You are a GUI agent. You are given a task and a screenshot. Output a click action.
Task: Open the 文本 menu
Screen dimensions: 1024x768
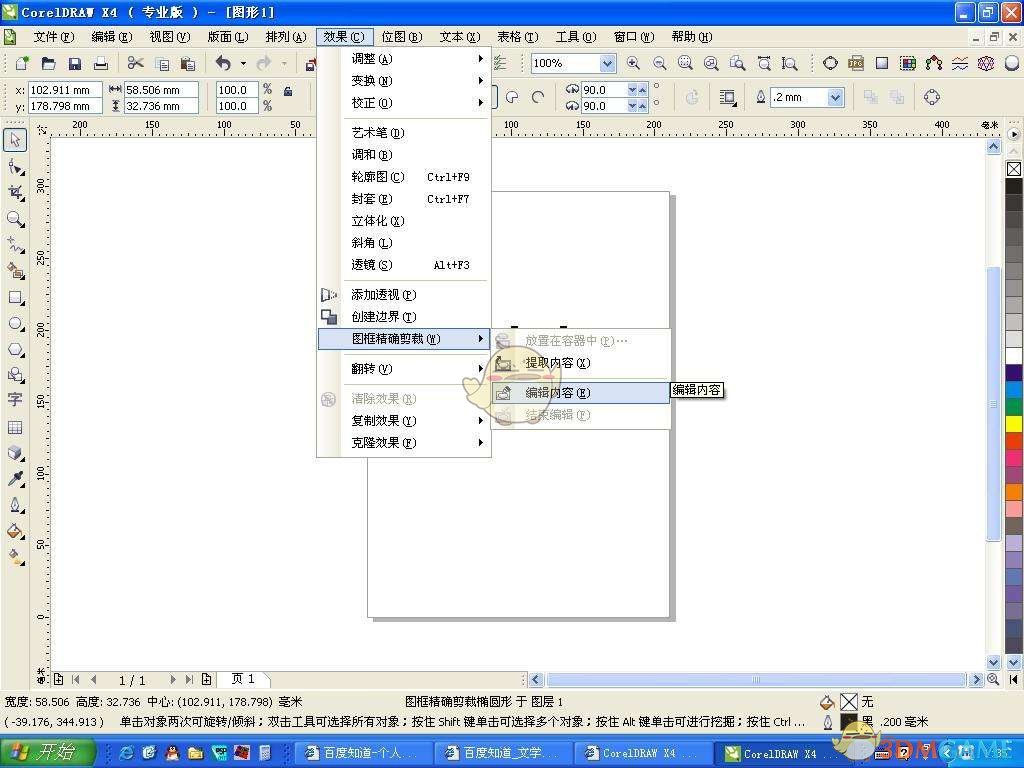(458, 37)
